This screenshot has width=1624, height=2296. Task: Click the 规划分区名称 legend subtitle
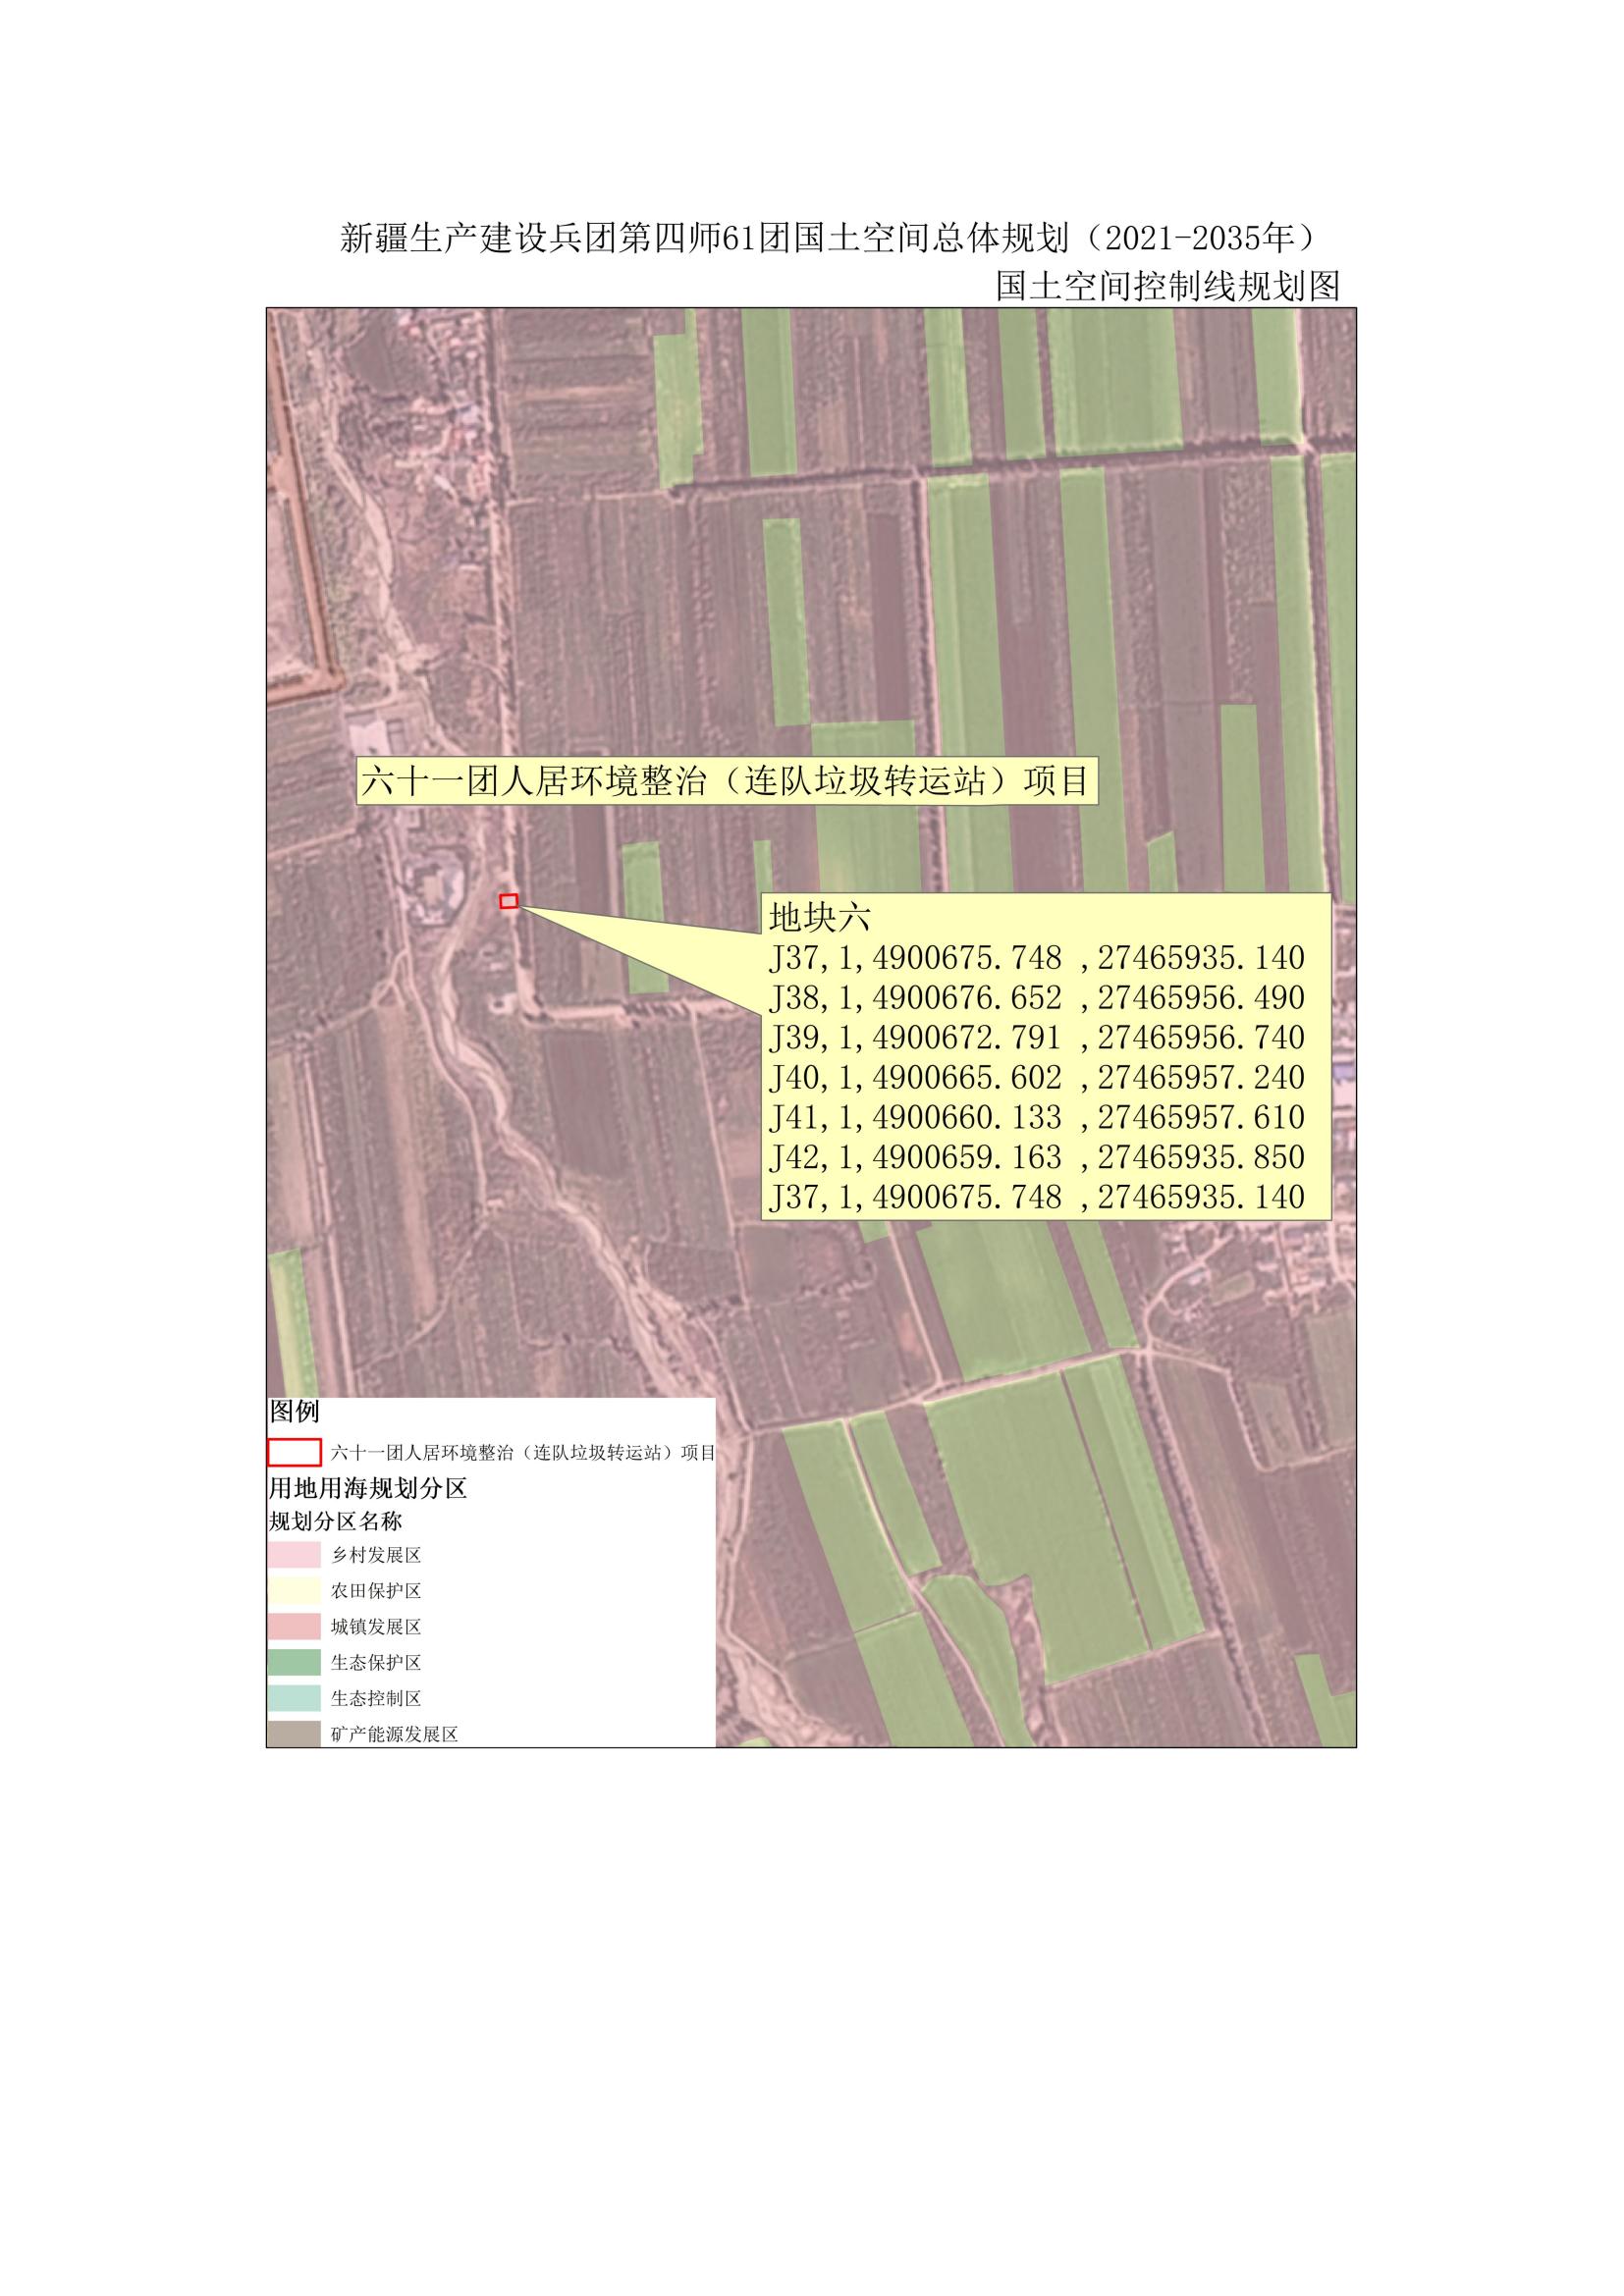(336, 1522)
